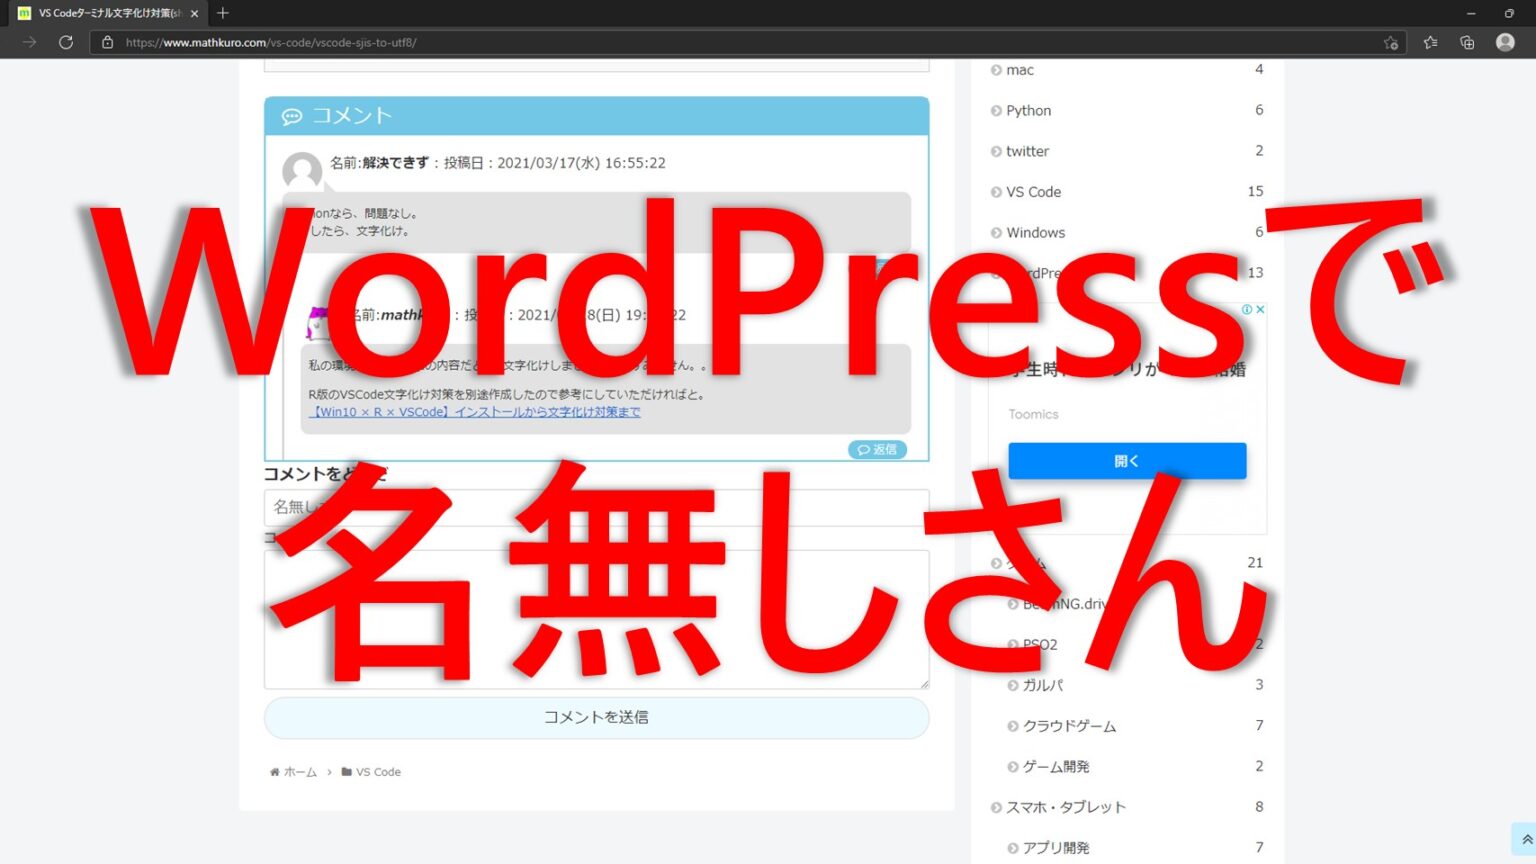Select the VS Codeターミナル文字化け対策 browser tab
Screen dimensions: 1536x864
click(100, 13)
